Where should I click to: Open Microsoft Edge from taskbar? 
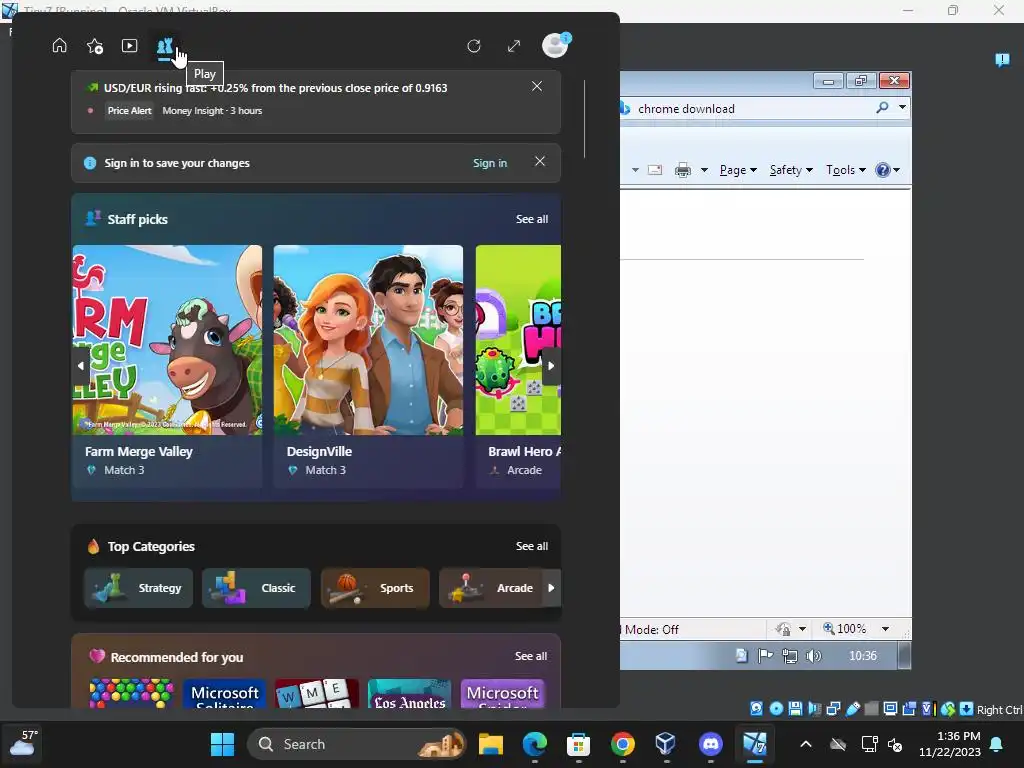[x=534, y=744]
